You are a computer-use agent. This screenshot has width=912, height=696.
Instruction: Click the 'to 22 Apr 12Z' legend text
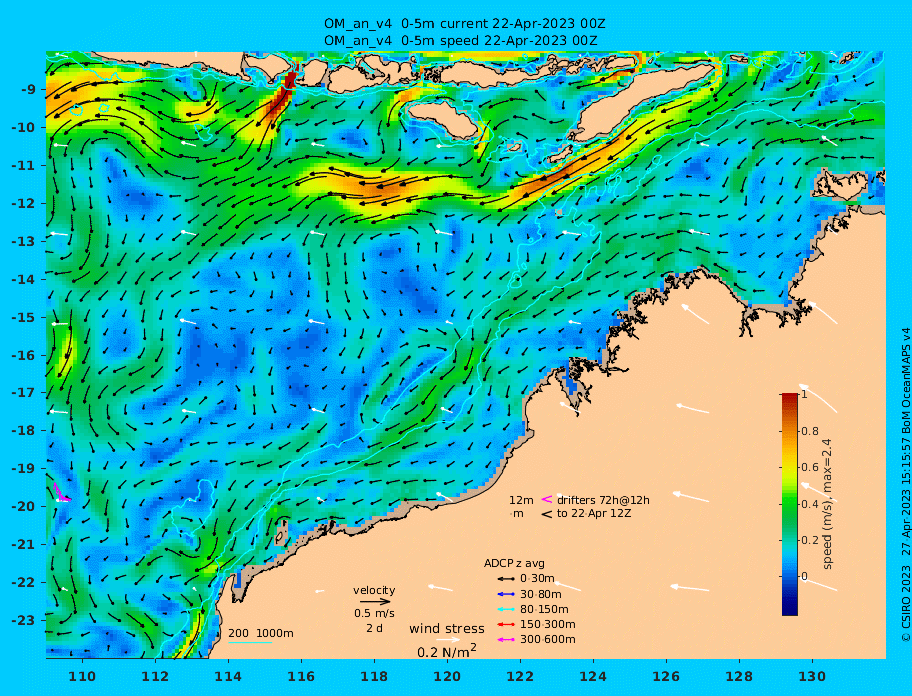pos(594,514)
